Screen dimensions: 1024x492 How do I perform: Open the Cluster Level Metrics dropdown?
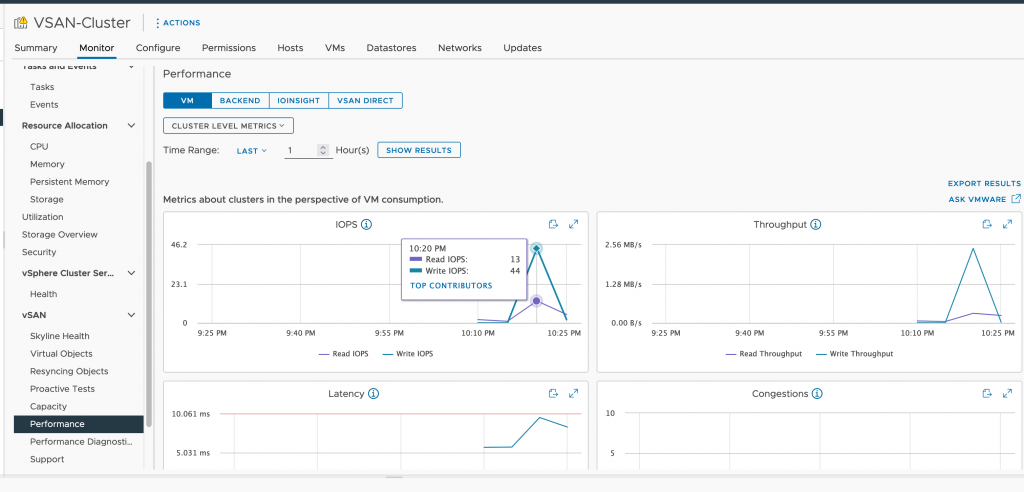coord(228,125)
